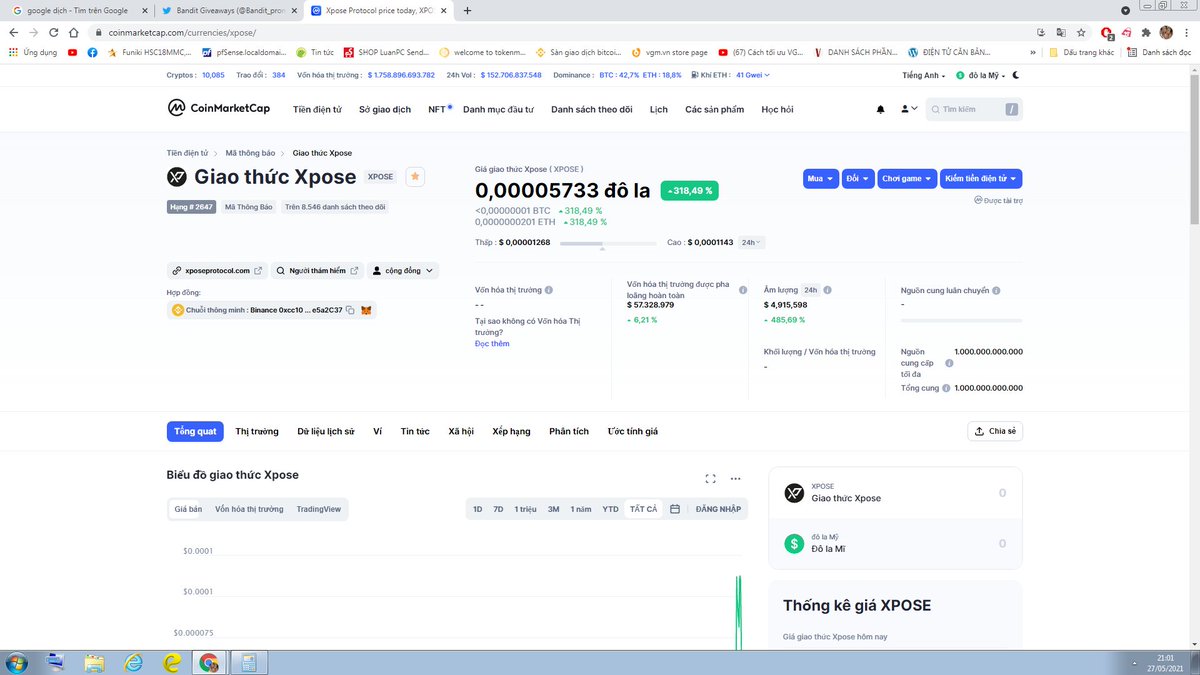Go back in browser history
The image size is (1200, 675).
[14, 32]
